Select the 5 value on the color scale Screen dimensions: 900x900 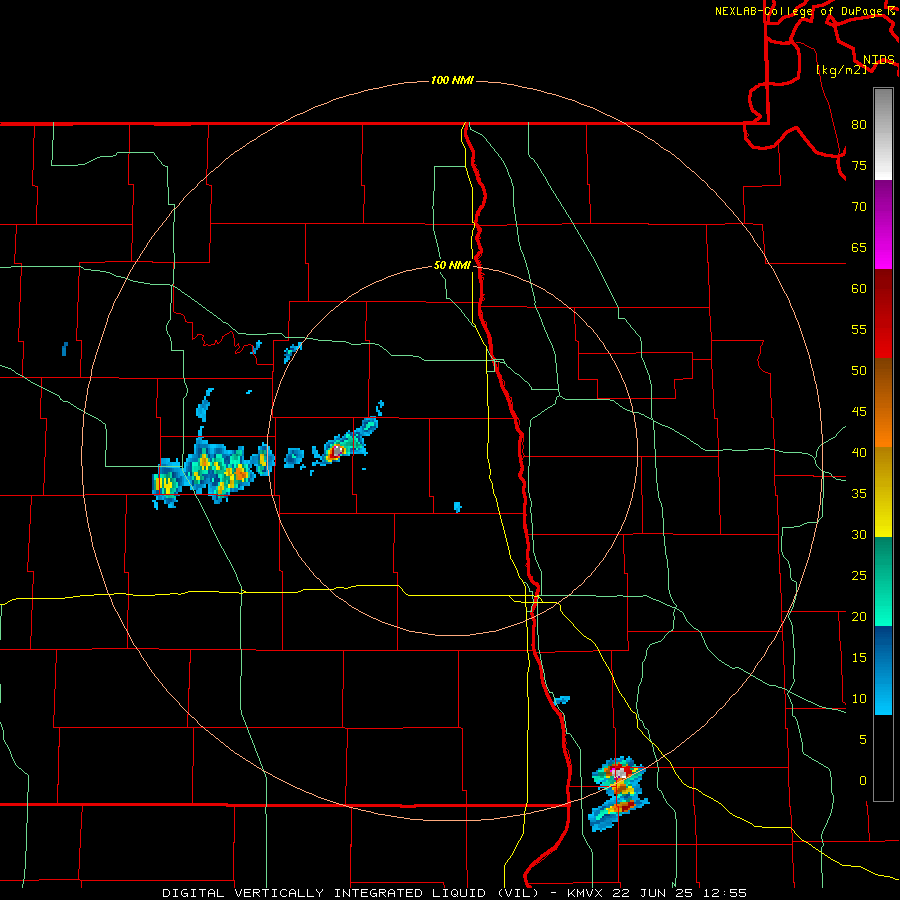[863, 739]
